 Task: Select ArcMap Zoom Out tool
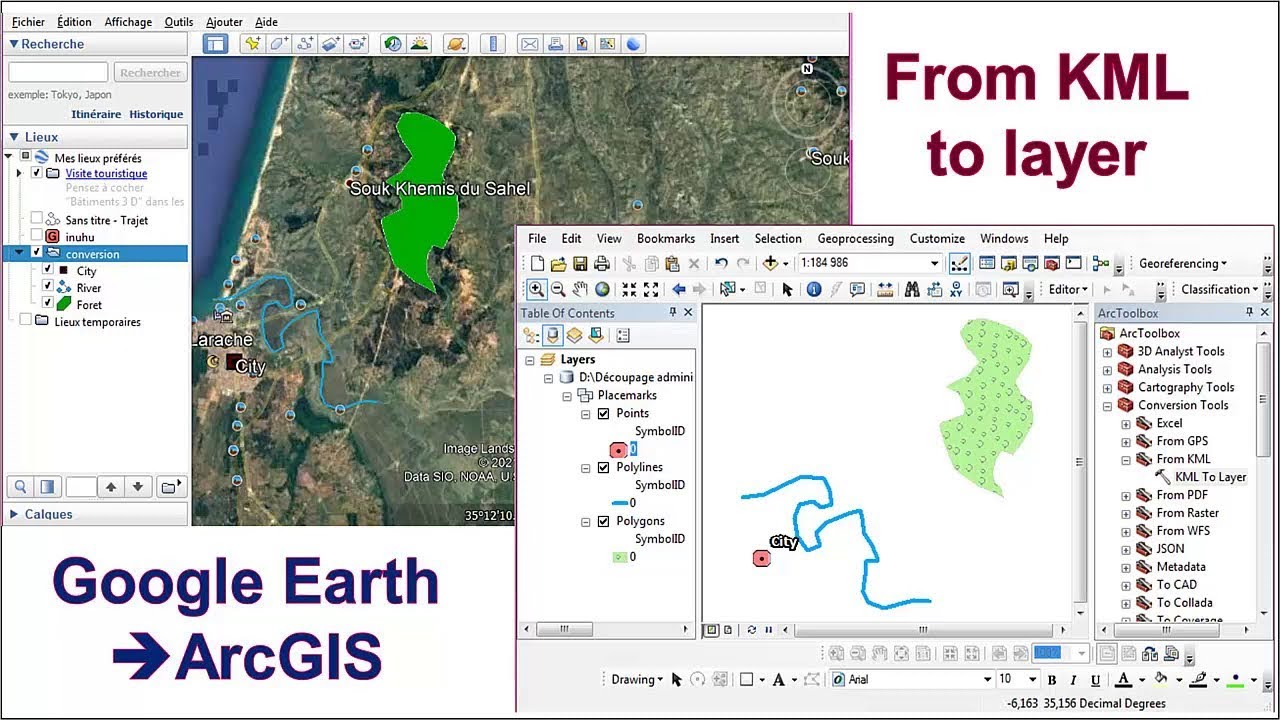tap(558, 290)
